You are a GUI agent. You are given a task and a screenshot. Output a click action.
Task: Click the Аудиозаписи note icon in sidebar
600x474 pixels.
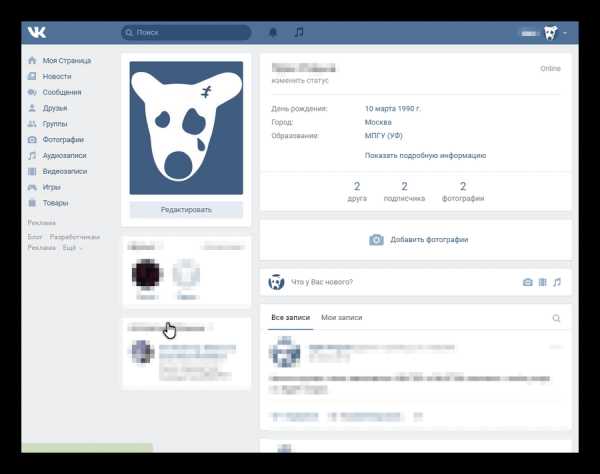(x=32, y=156)
